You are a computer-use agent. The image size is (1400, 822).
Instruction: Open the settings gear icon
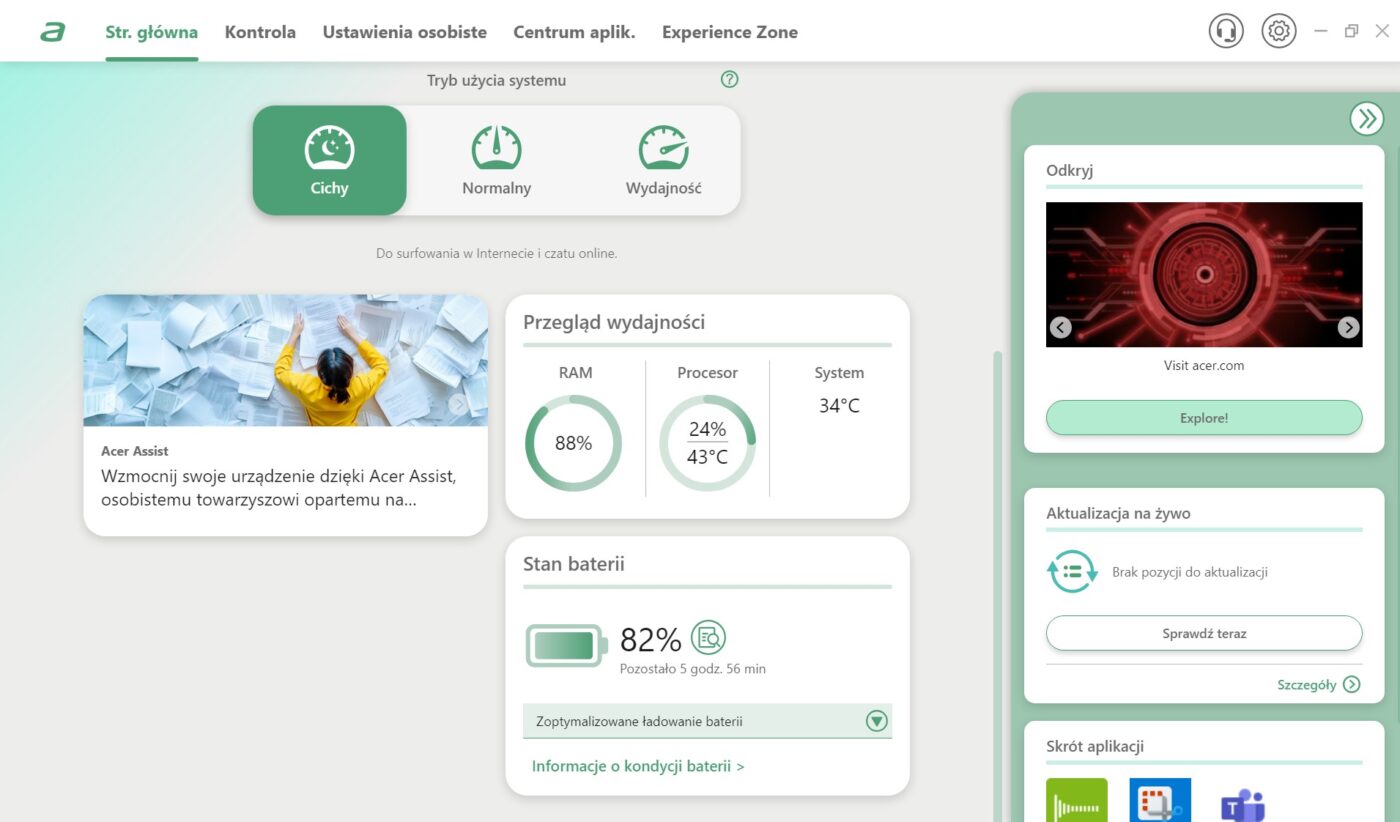coord(1278,31)
